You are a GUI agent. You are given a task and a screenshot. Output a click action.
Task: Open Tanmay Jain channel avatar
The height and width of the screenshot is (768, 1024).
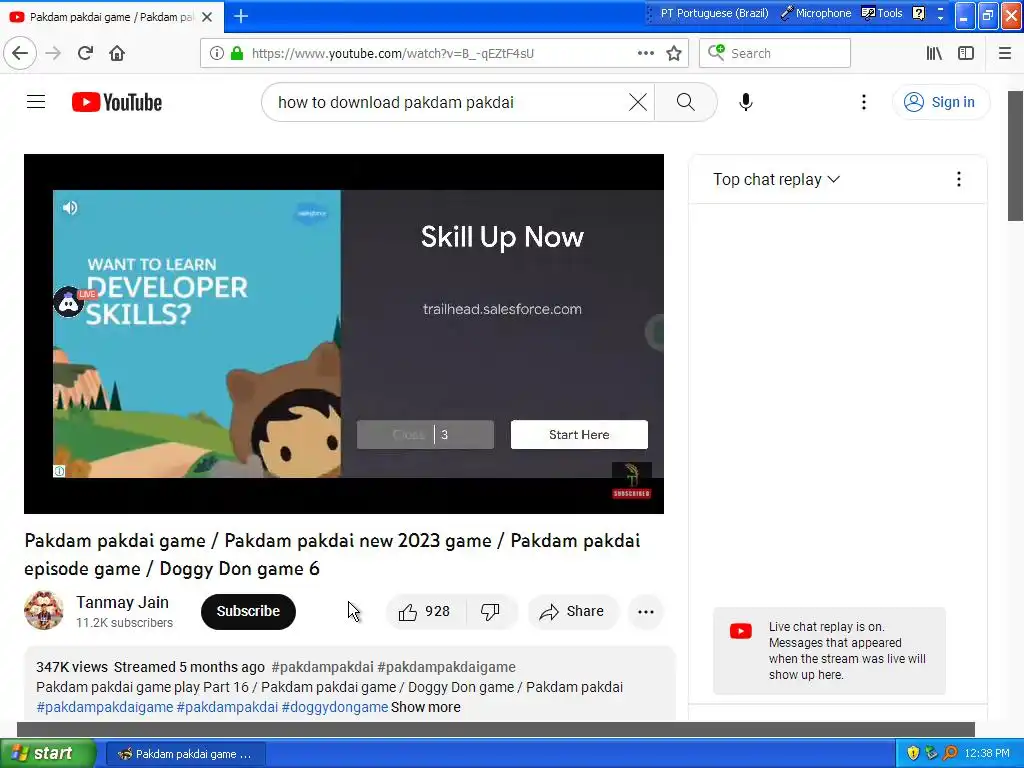click(x=44, y=611)
